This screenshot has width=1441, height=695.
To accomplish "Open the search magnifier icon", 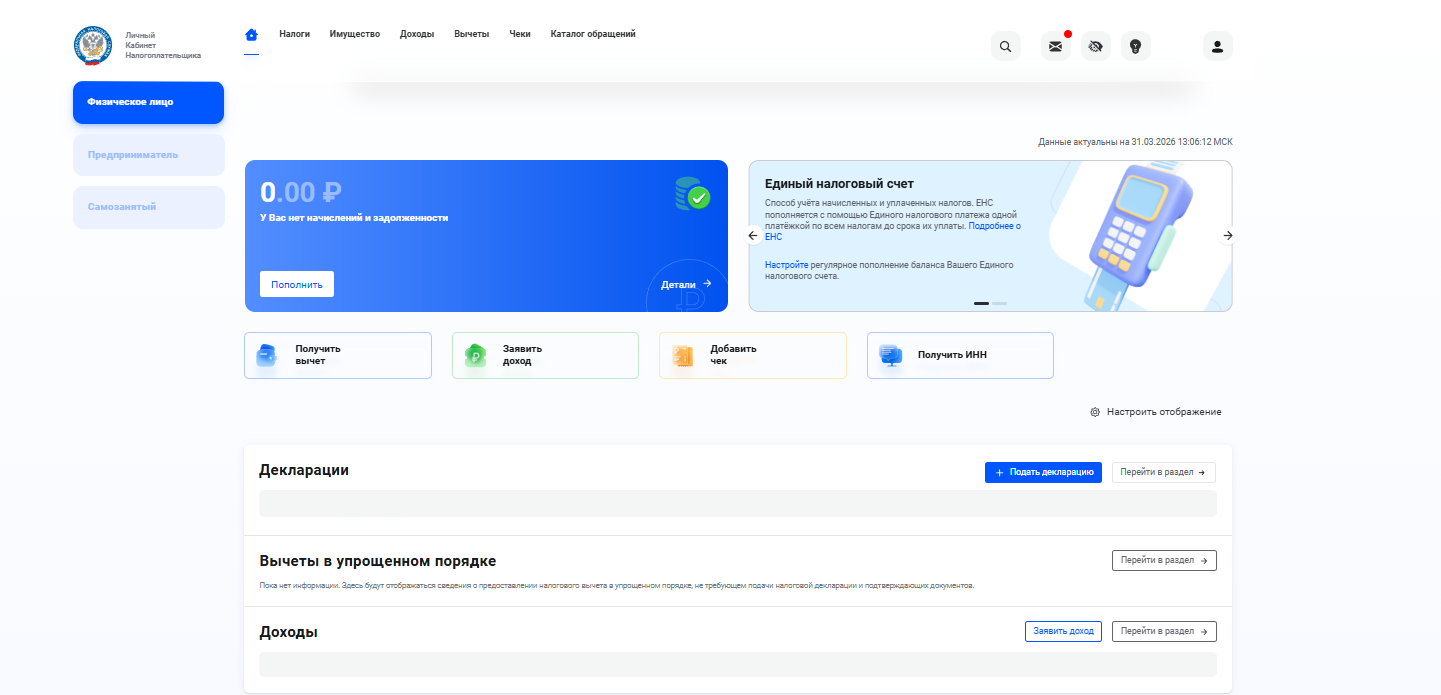I will pyautogui.click(x=1005, y=46).
